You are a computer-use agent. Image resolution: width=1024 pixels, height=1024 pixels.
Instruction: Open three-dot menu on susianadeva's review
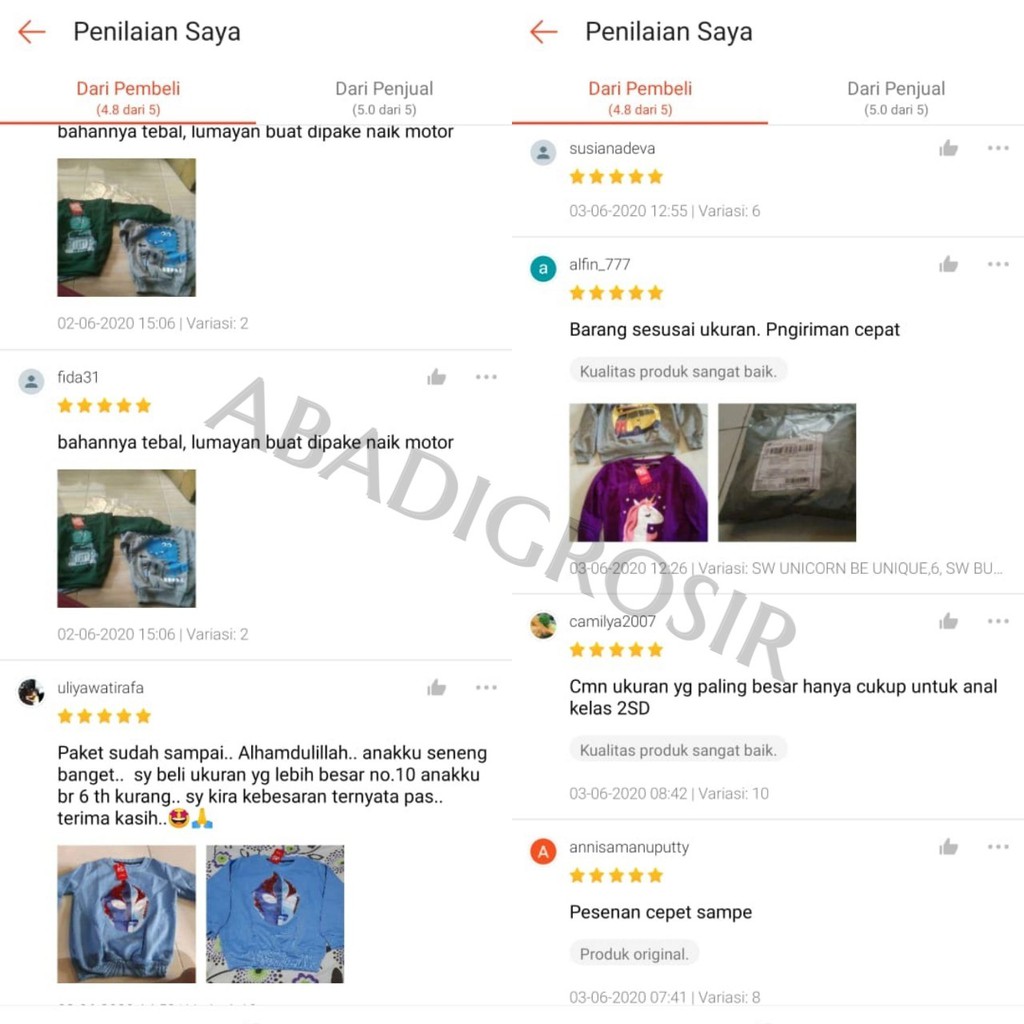coord(998,148)
